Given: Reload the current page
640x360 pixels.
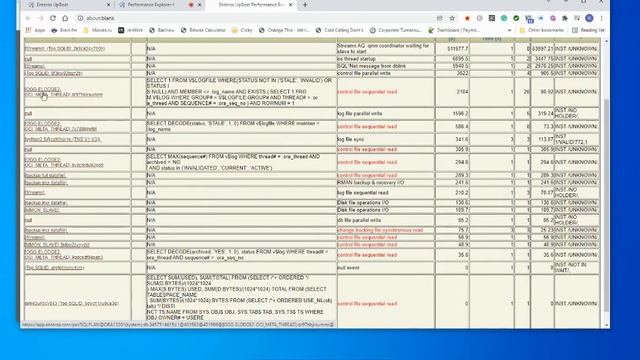Looking at the screenshot, I should click(53, 18).
